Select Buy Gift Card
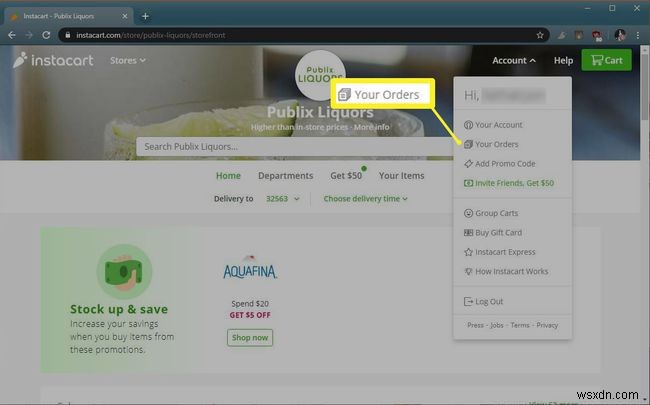 493,233
